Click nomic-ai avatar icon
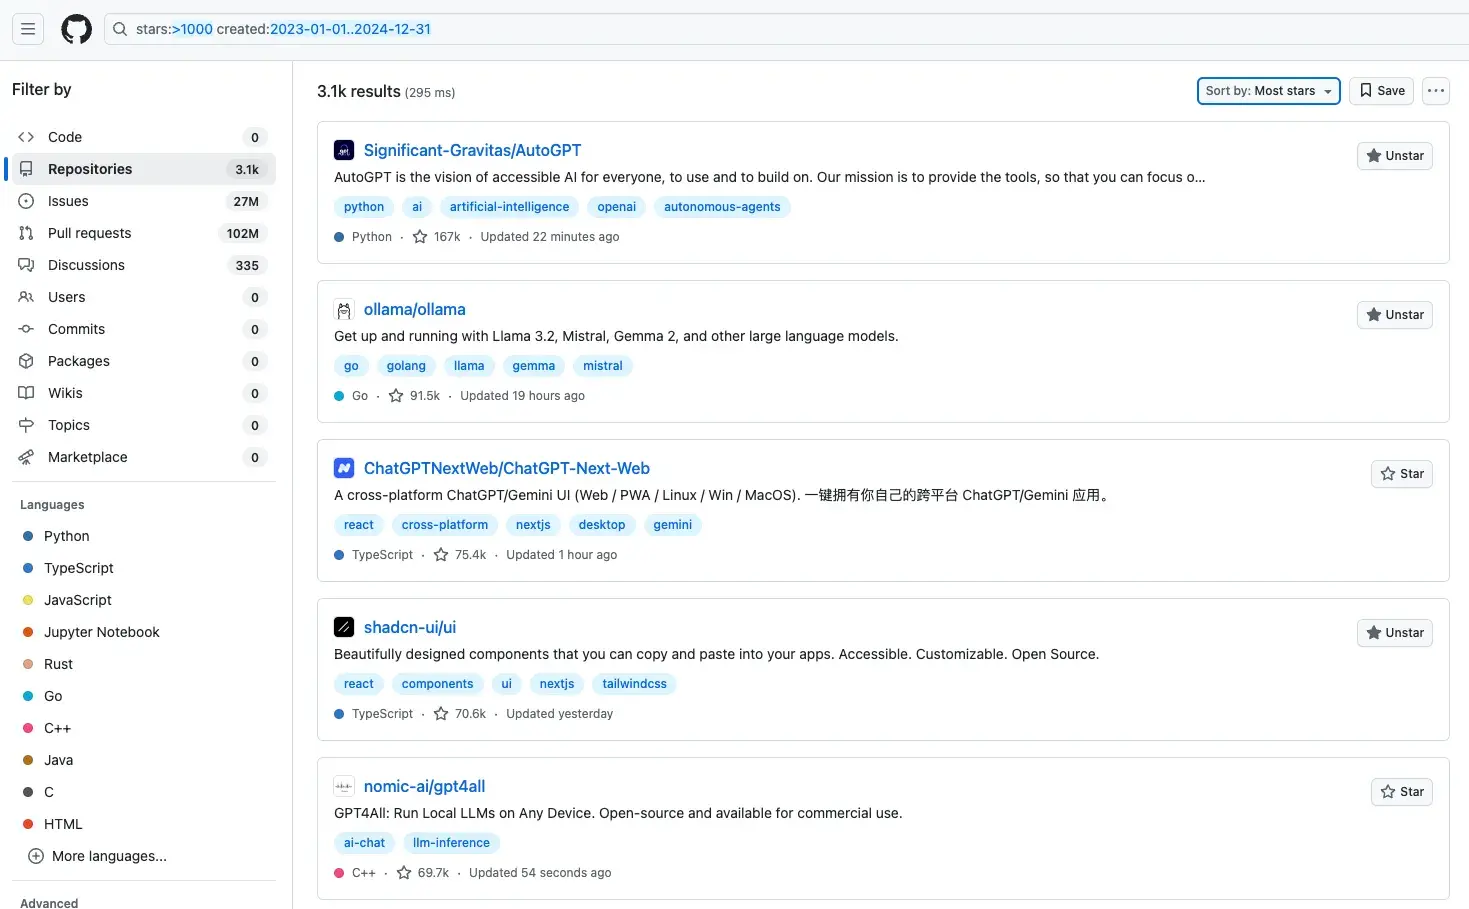Screen dimensions: 1469x909 point(344,786)
